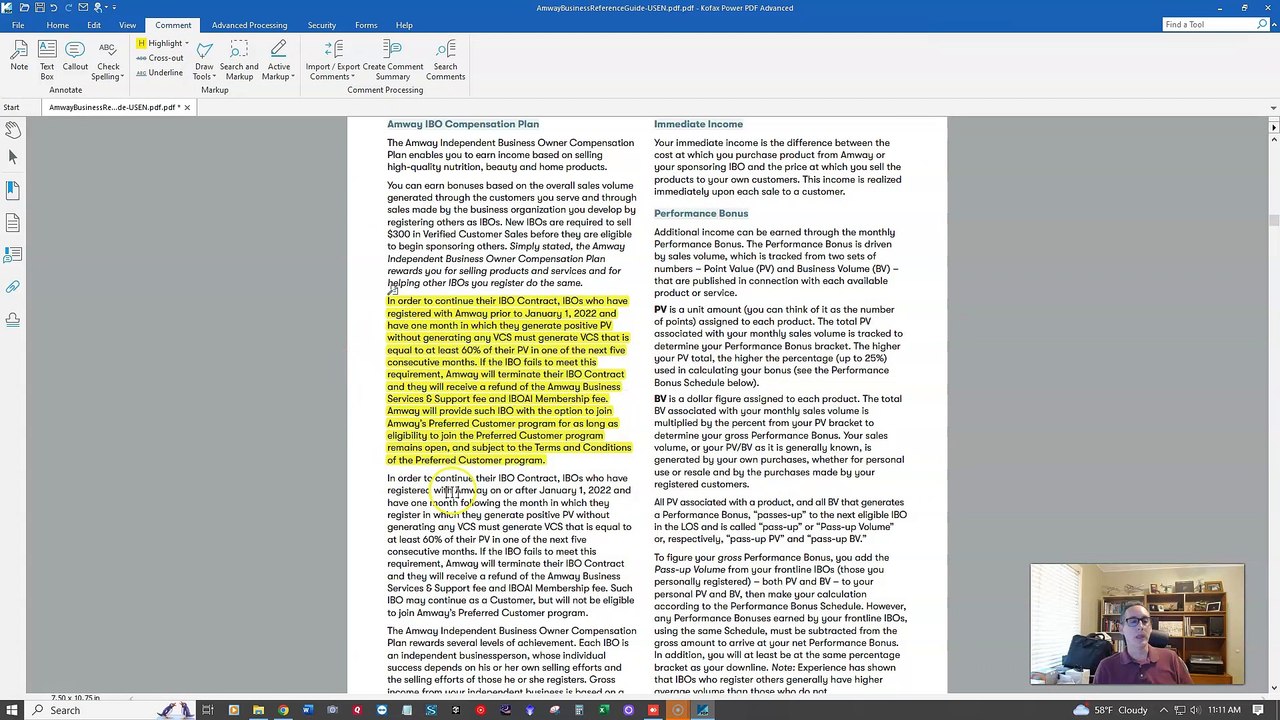This screenshot has width=1280, height=720.
Task: Click the Active Markup pen icon
Action: pos(279,49)
